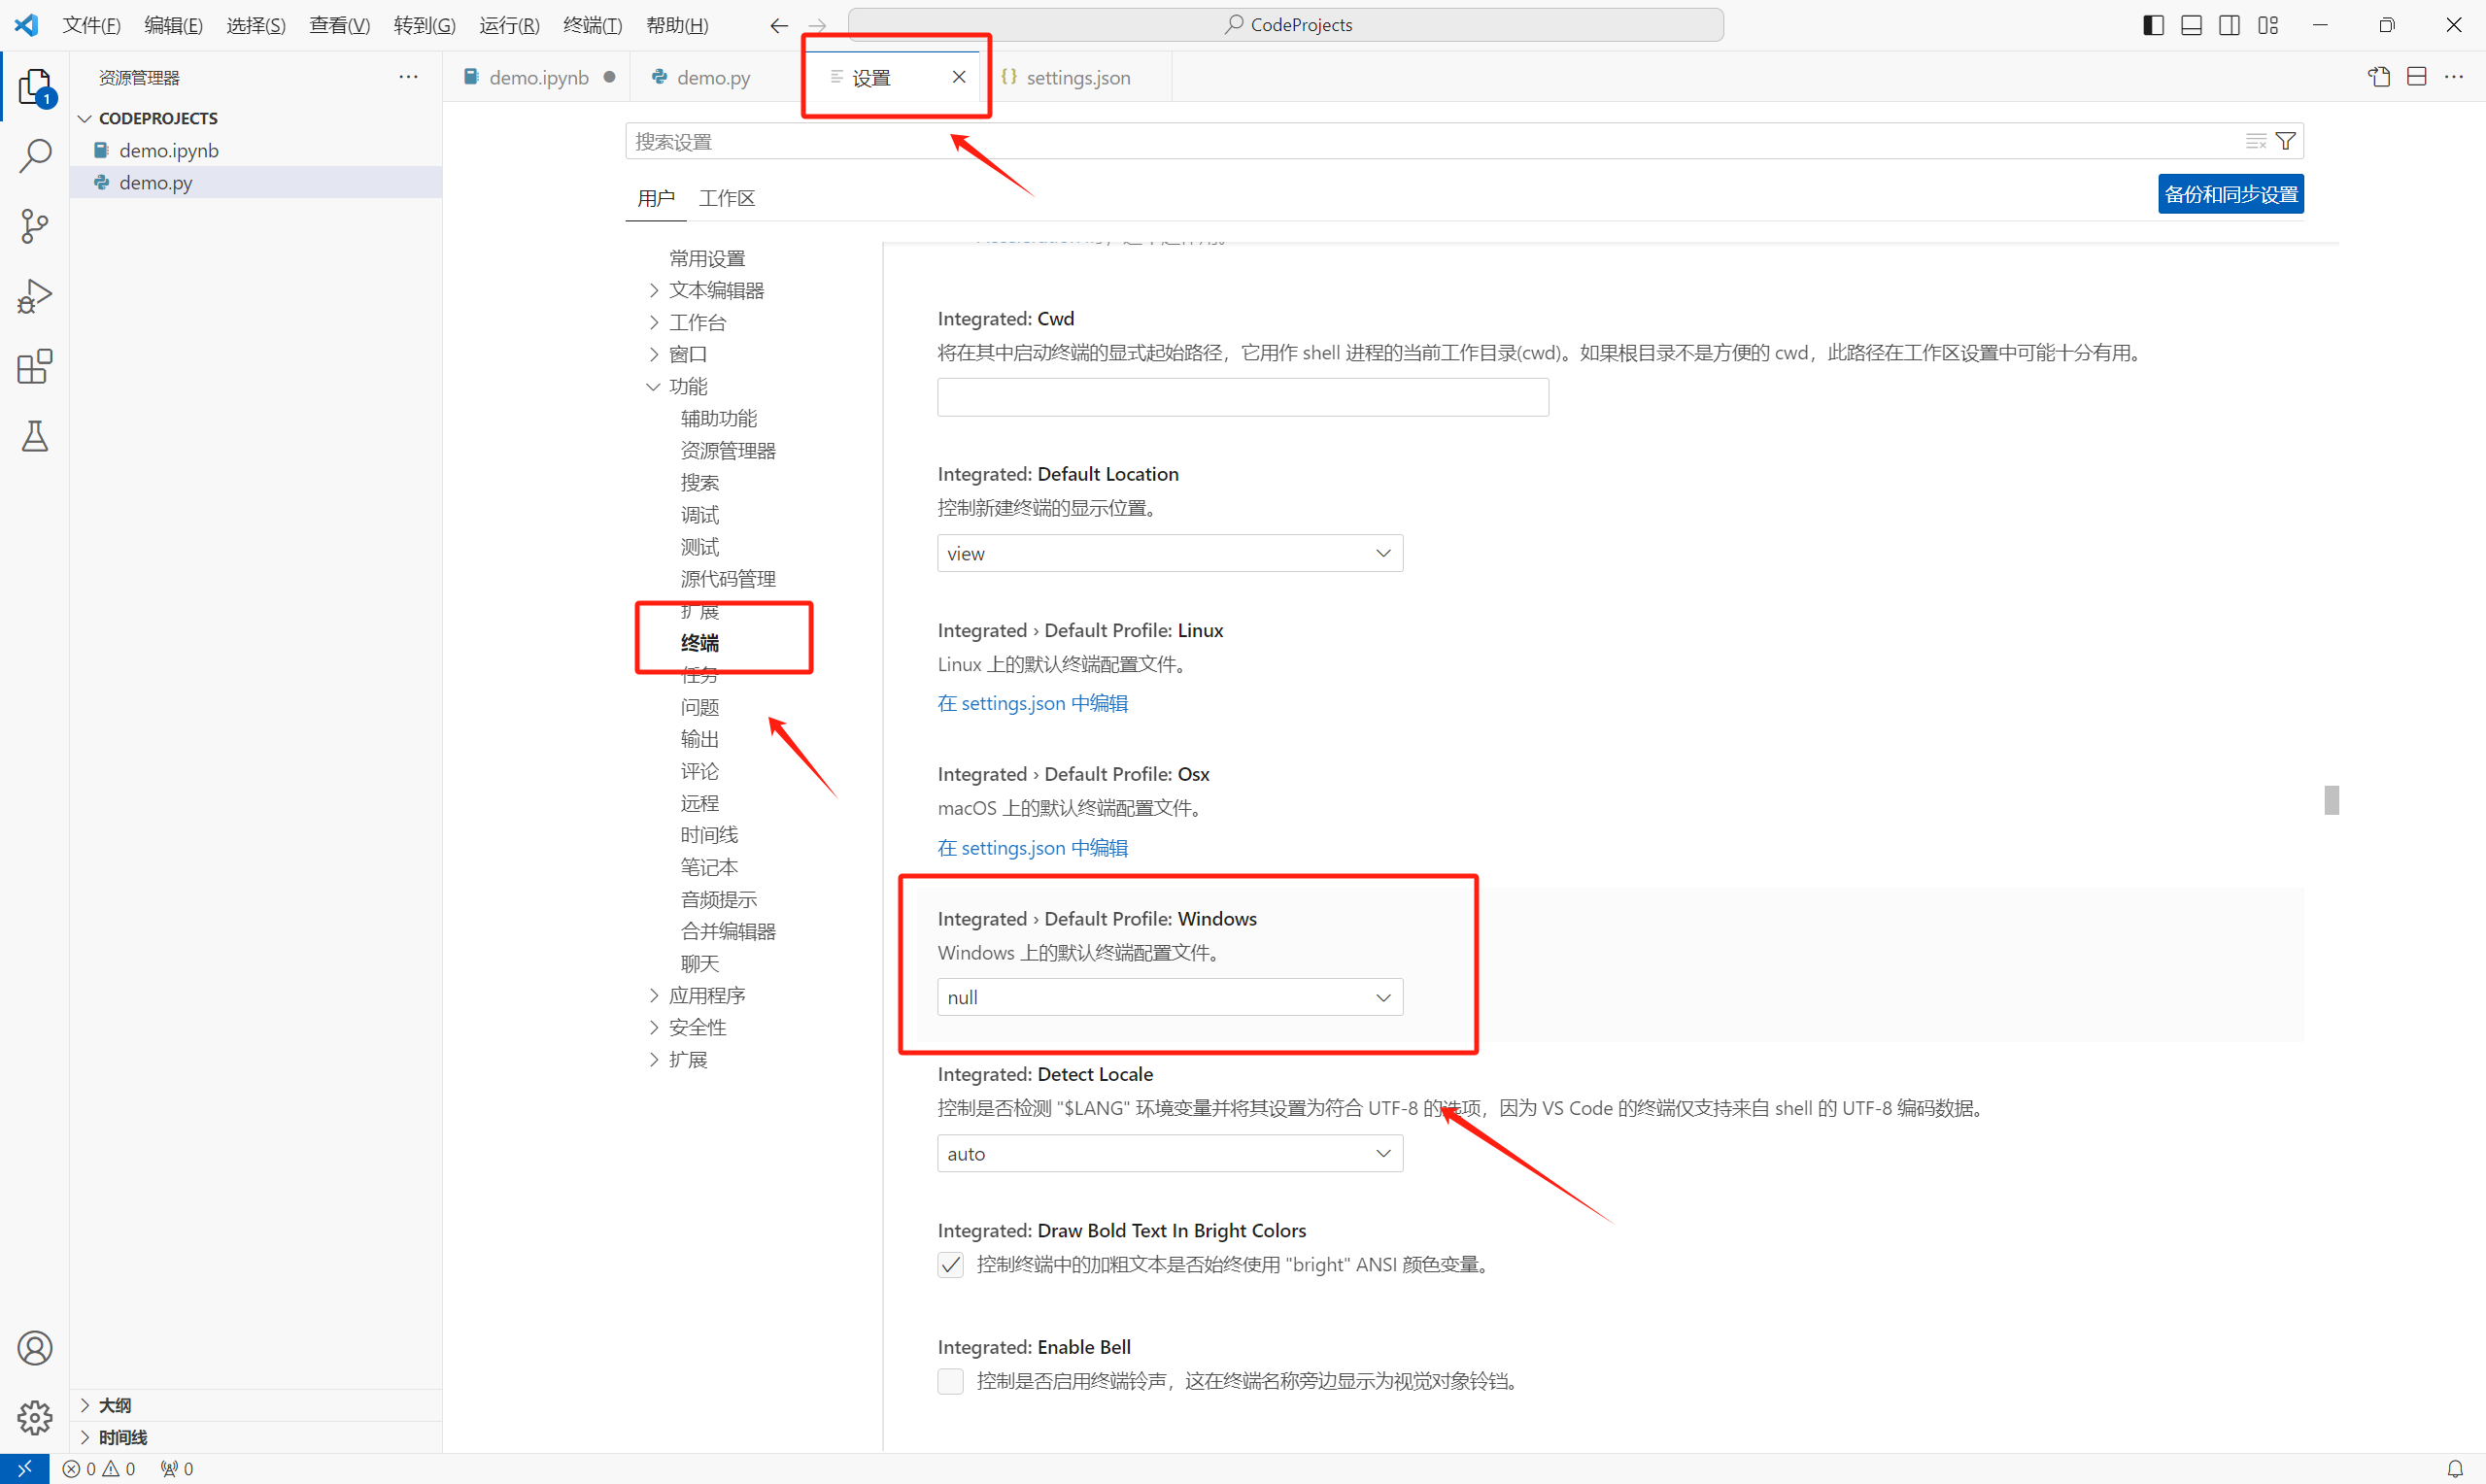Open the Testing flask view
The height and width of the screenshot is (1484, 2486).
point(35,436)
